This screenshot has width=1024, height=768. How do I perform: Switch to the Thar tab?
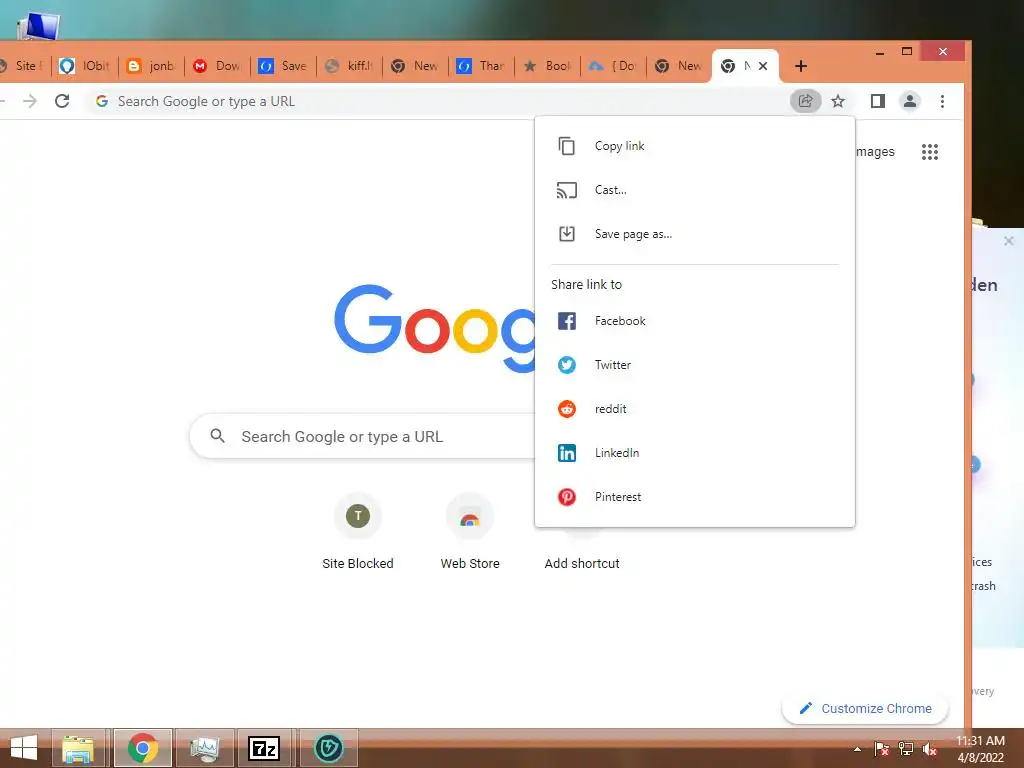pos(481,66)
